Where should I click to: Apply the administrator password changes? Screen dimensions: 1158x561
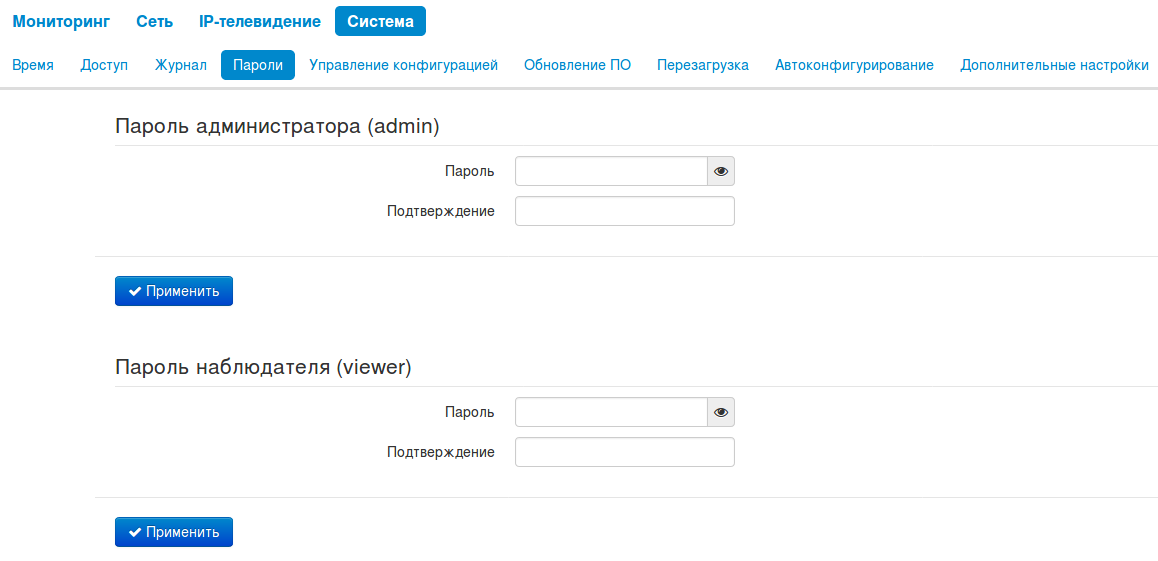click(174, 291)
